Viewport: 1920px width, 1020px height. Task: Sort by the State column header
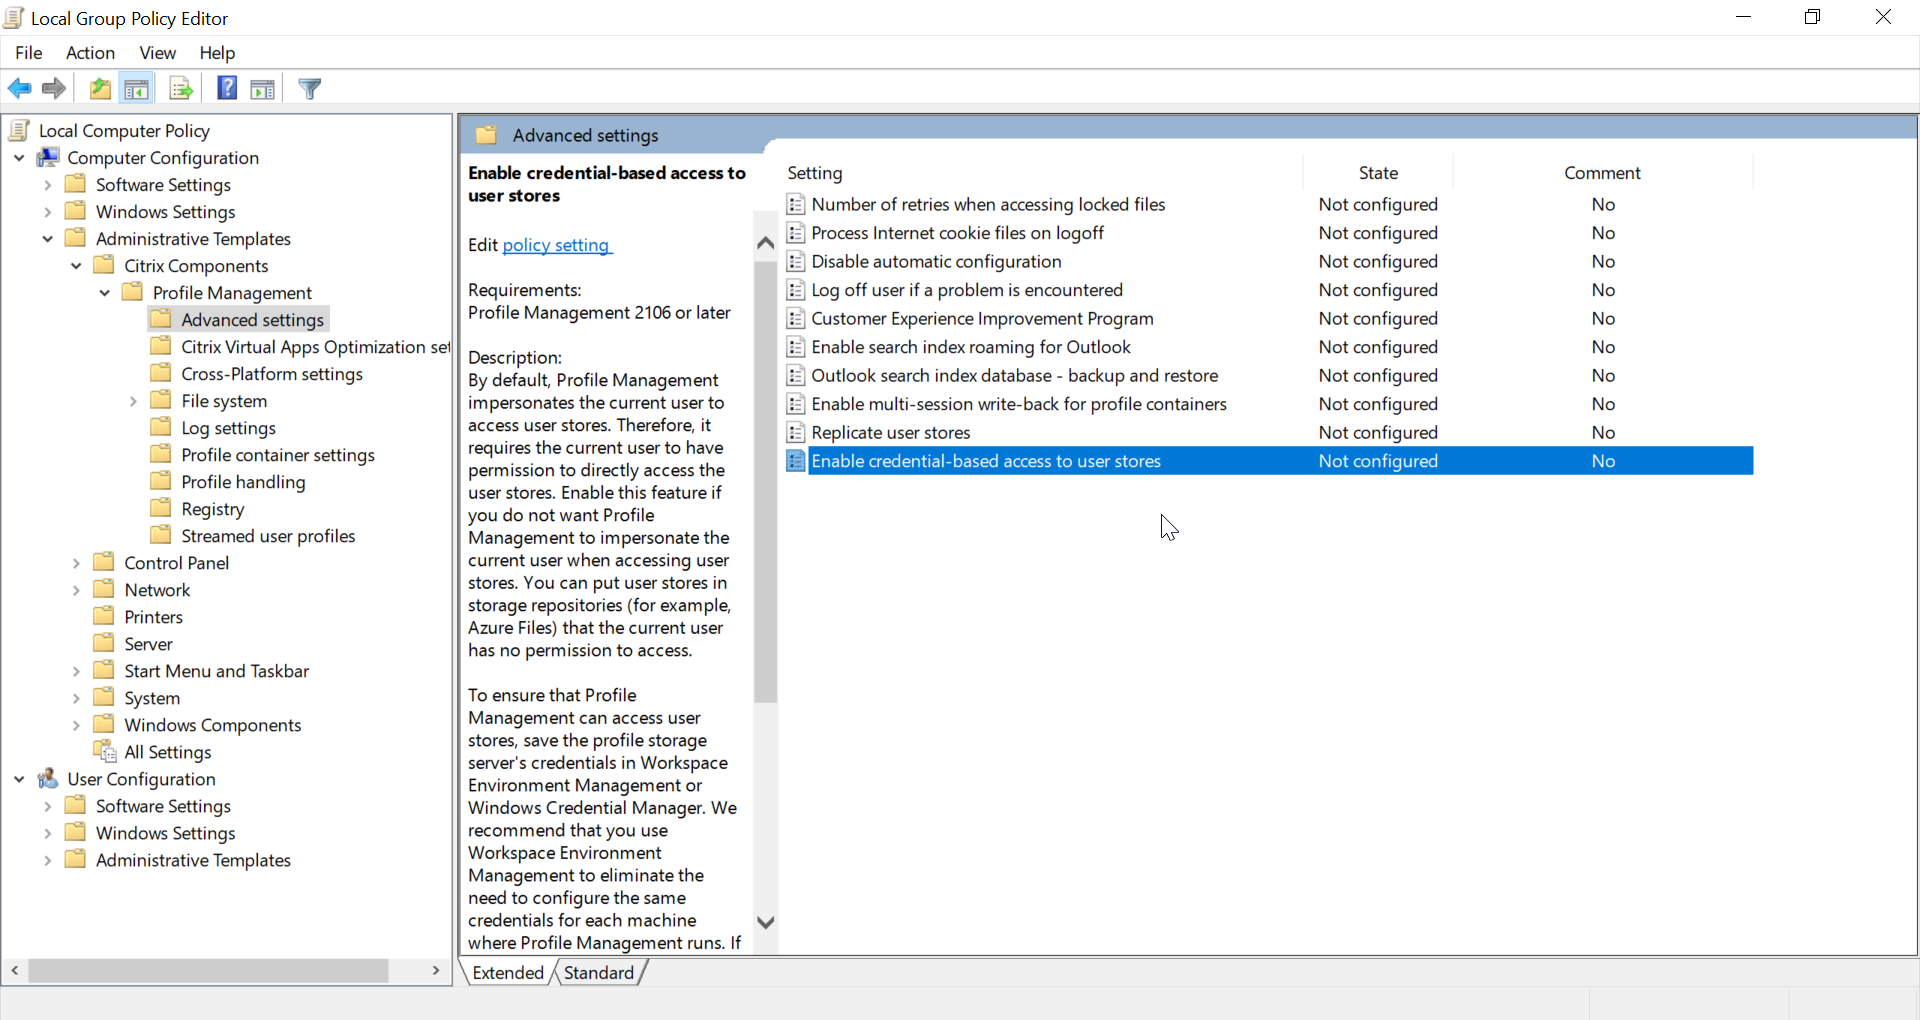pos(1378,173)
